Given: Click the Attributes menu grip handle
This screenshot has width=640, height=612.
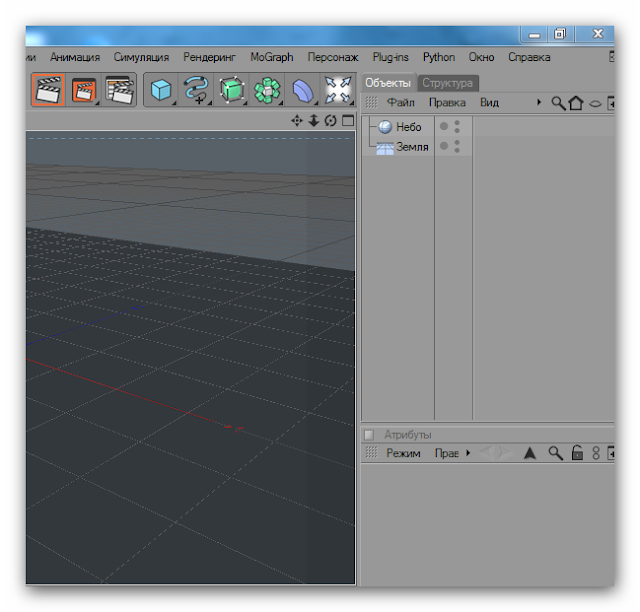Looking at the screenshot, I should (x=371, y=452).
